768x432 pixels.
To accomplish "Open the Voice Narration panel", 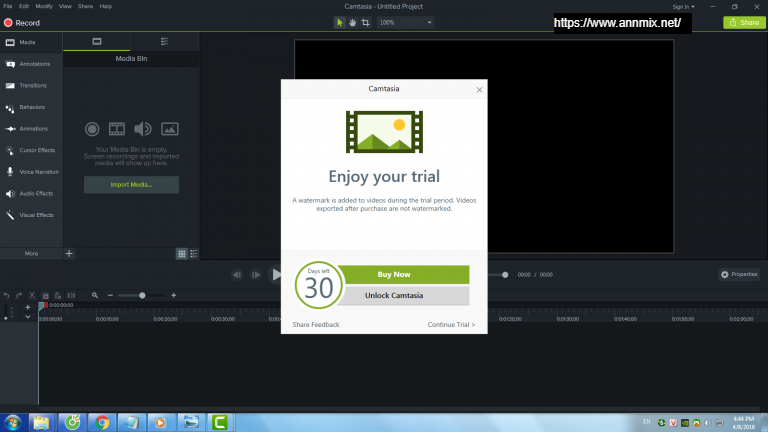I will click(31, 172).
